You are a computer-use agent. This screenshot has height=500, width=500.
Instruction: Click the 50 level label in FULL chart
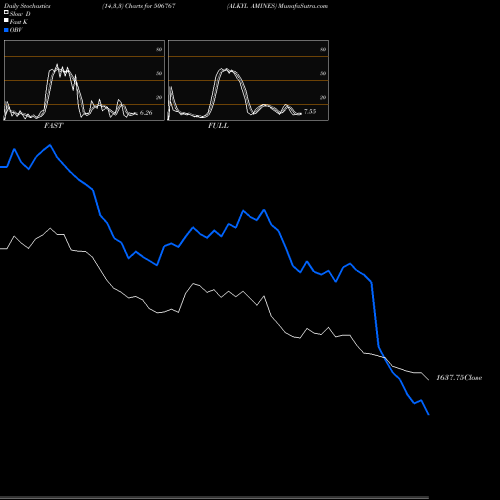coord(323,73)
